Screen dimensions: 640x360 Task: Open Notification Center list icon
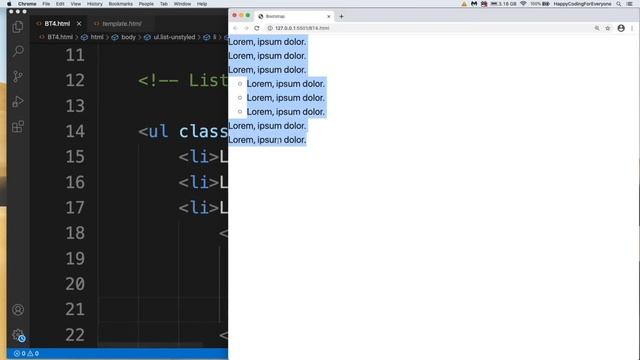630,4
